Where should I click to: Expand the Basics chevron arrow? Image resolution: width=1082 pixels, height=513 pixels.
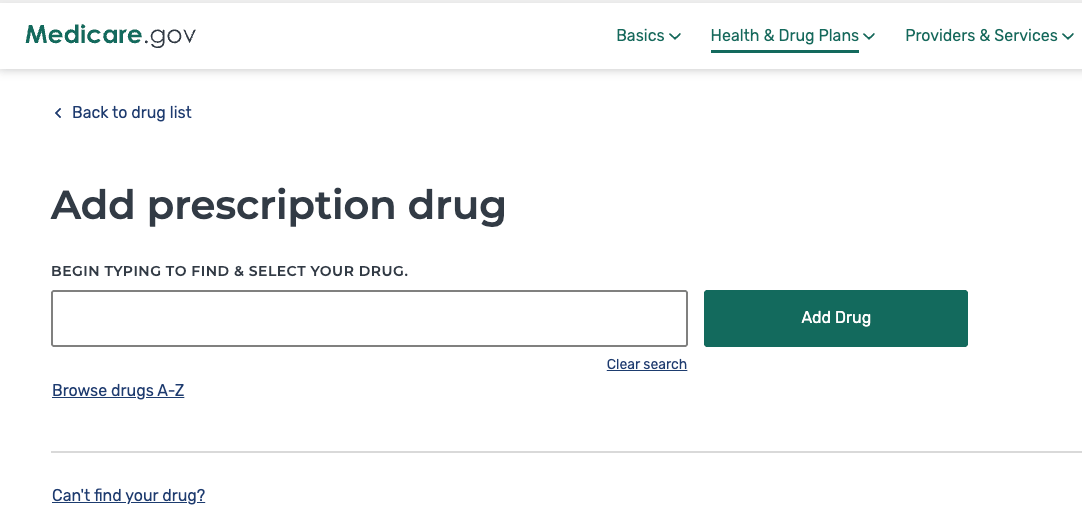pyautogui.click(x=675, y=36)
